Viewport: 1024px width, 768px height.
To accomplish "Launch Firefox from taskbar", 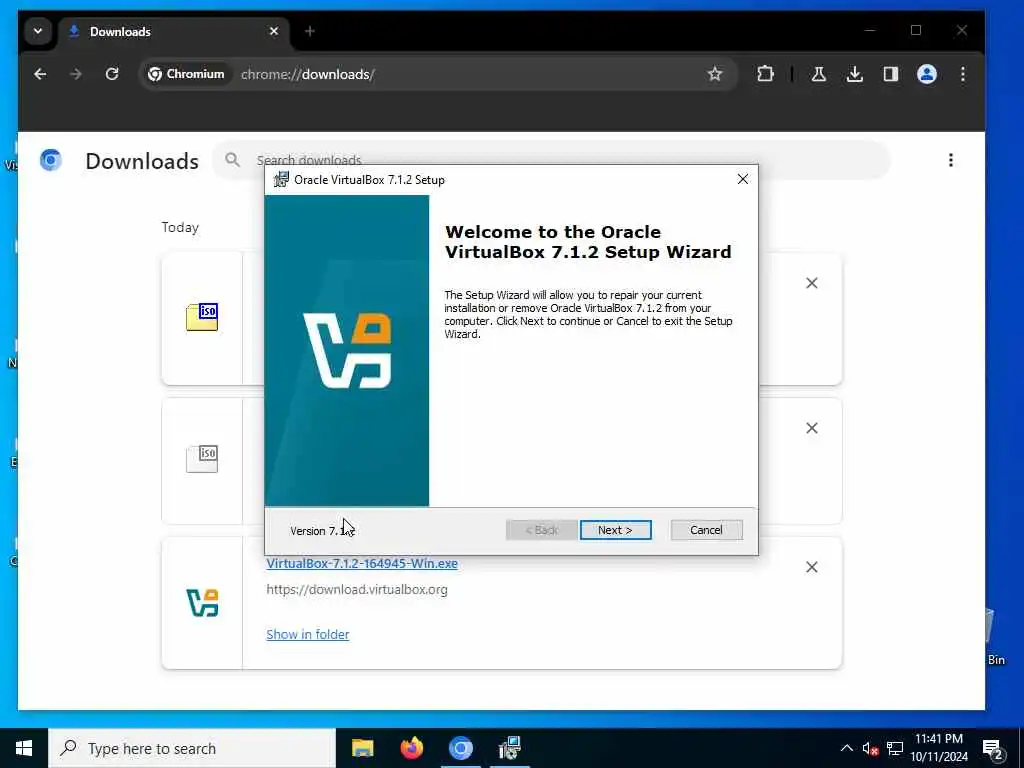I will (x=411, y=748).
